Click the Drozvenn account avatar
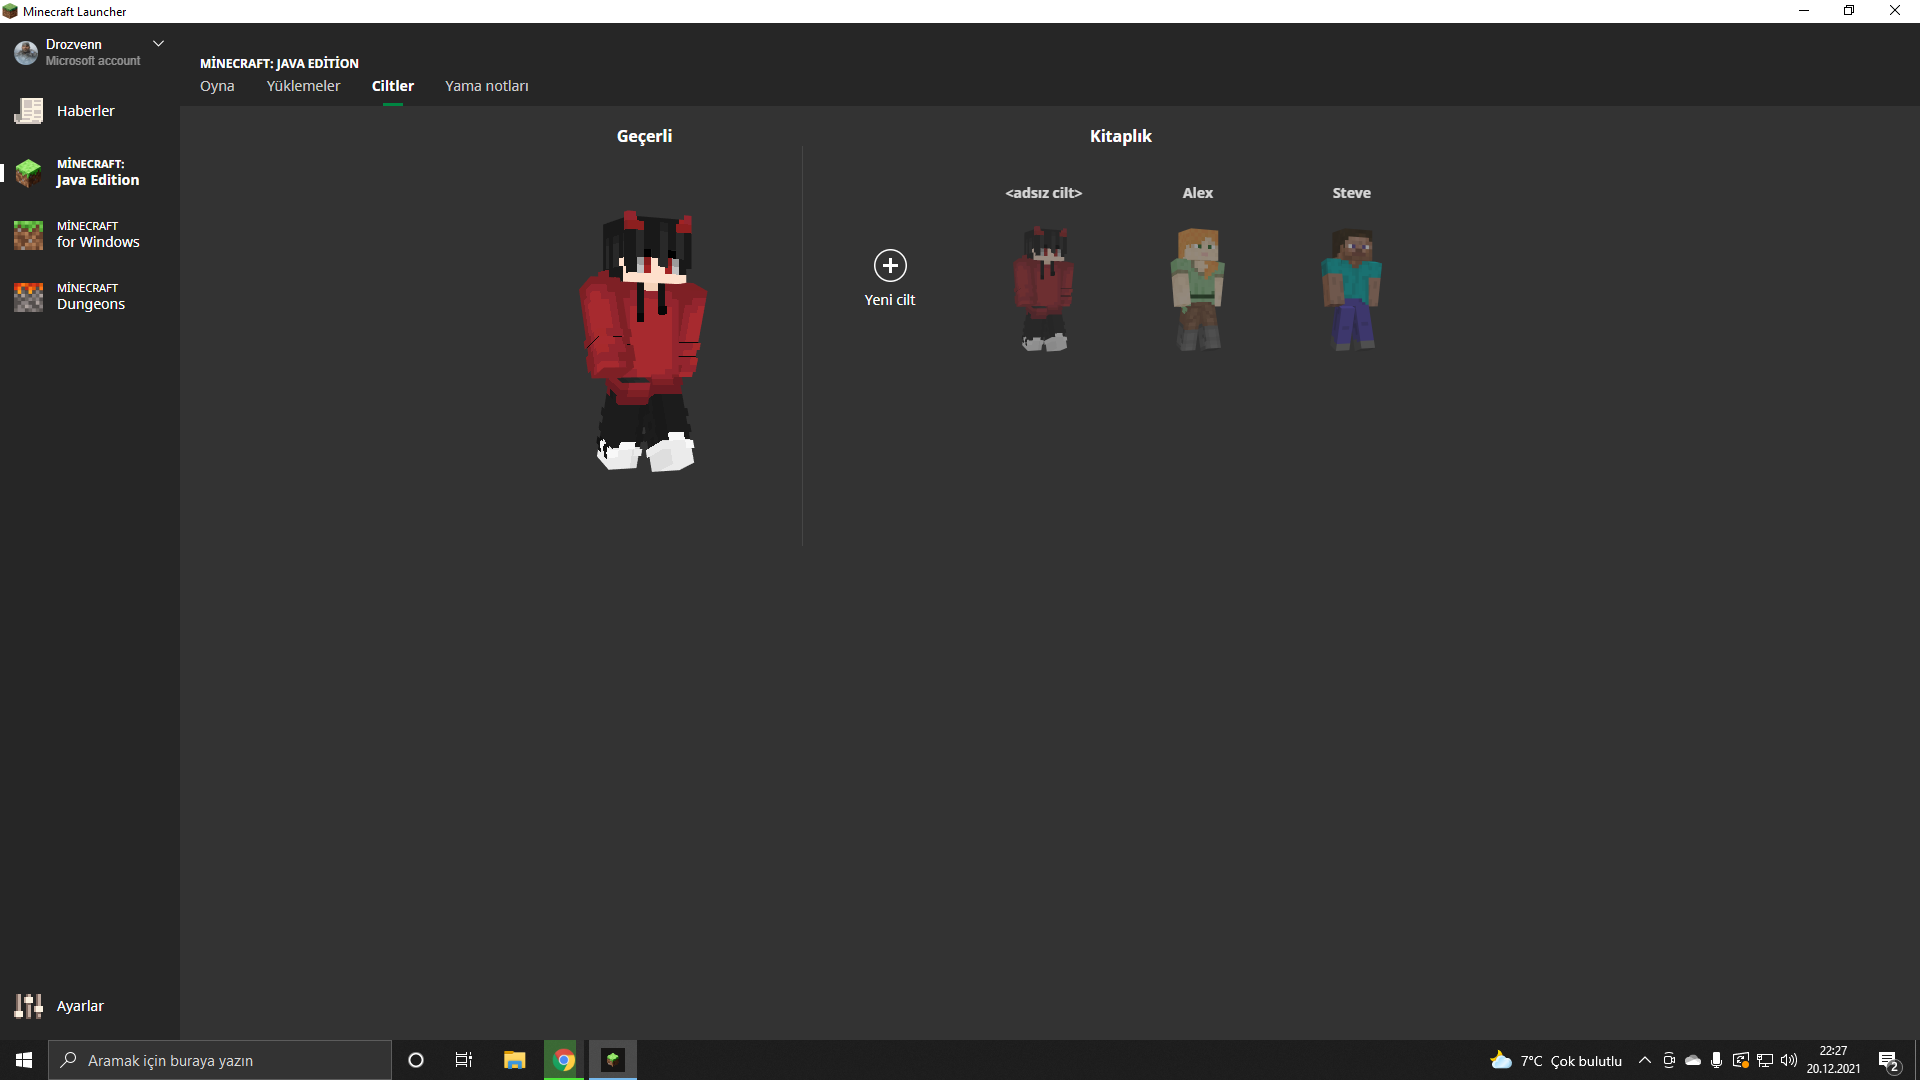Image resolution: width=1920 pixels, height=1080 pixels. 26,53
